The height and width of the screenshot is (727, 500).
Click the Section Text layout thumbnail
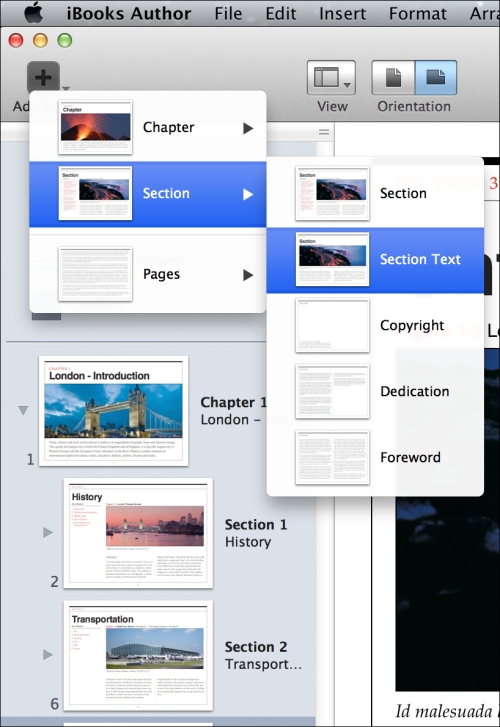[x=333, y=259]
